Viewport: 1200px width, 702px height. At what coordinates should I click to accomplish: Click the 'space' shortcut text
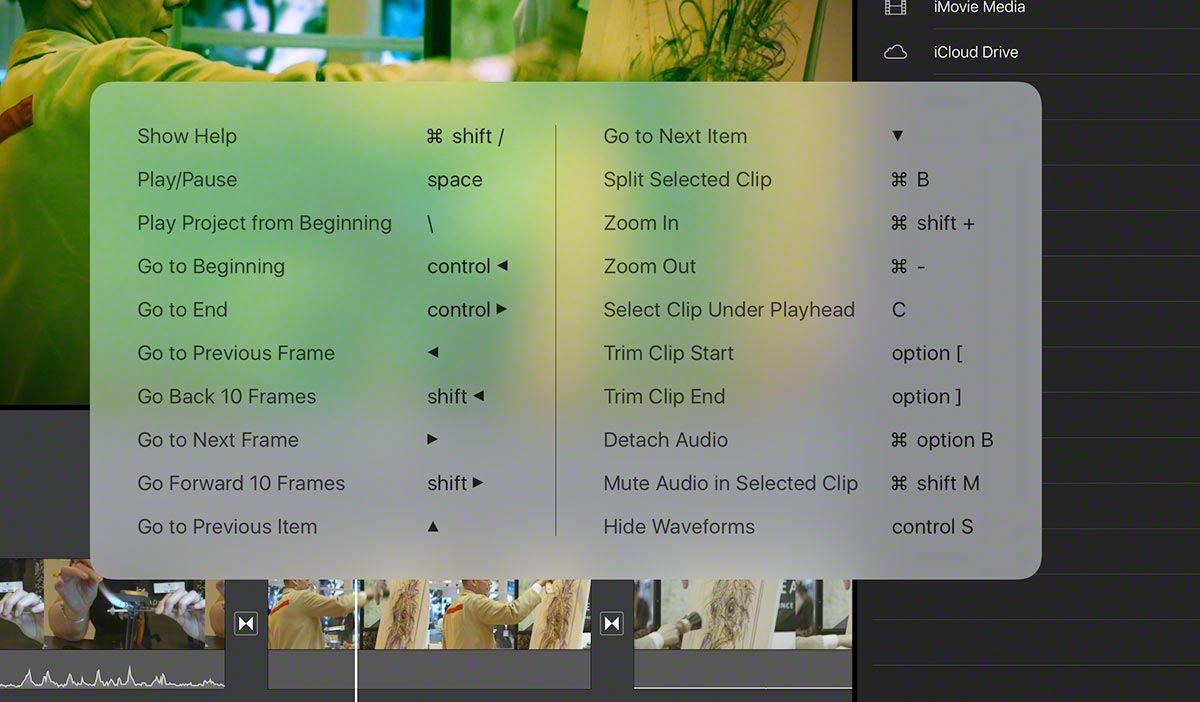click(455, 180)
